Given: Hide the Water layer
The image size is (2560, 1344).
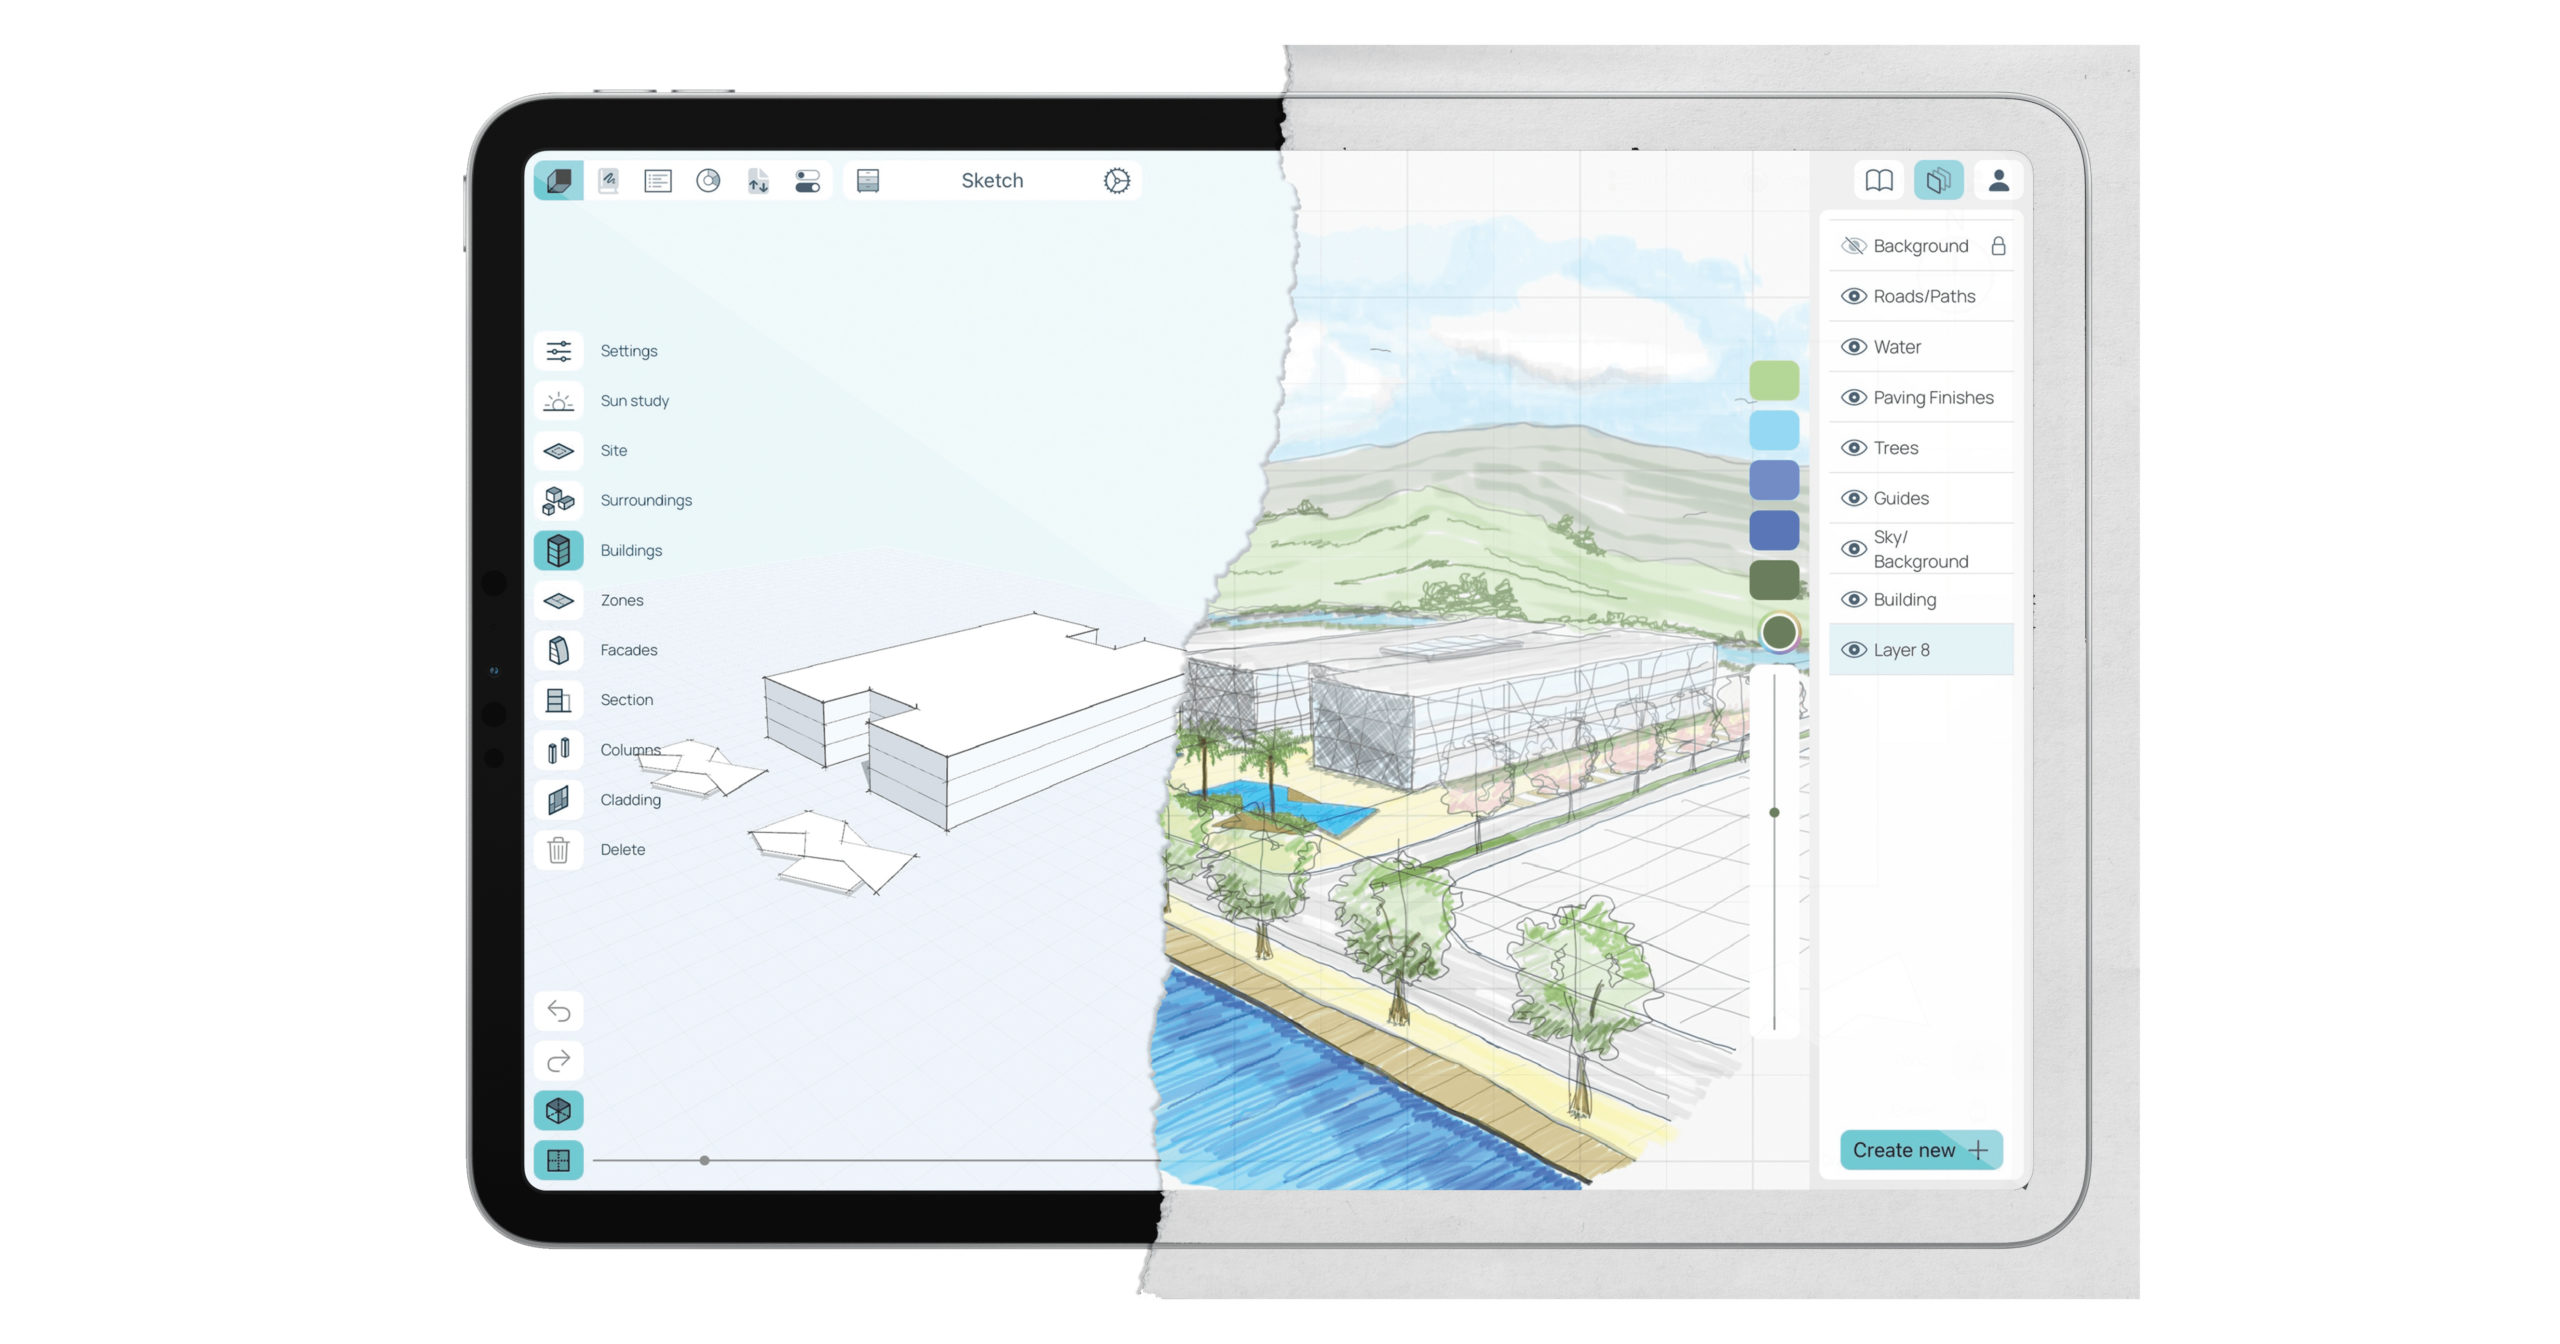Looking at the screenshot, I should coord(1852,346).
